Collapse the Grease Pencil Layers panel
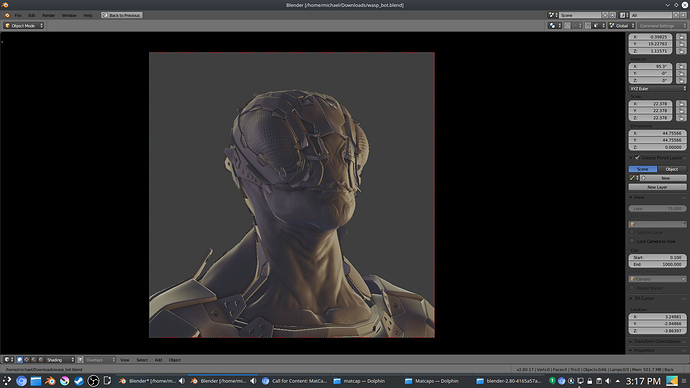690x388 pixels. (x=631, y=157)
